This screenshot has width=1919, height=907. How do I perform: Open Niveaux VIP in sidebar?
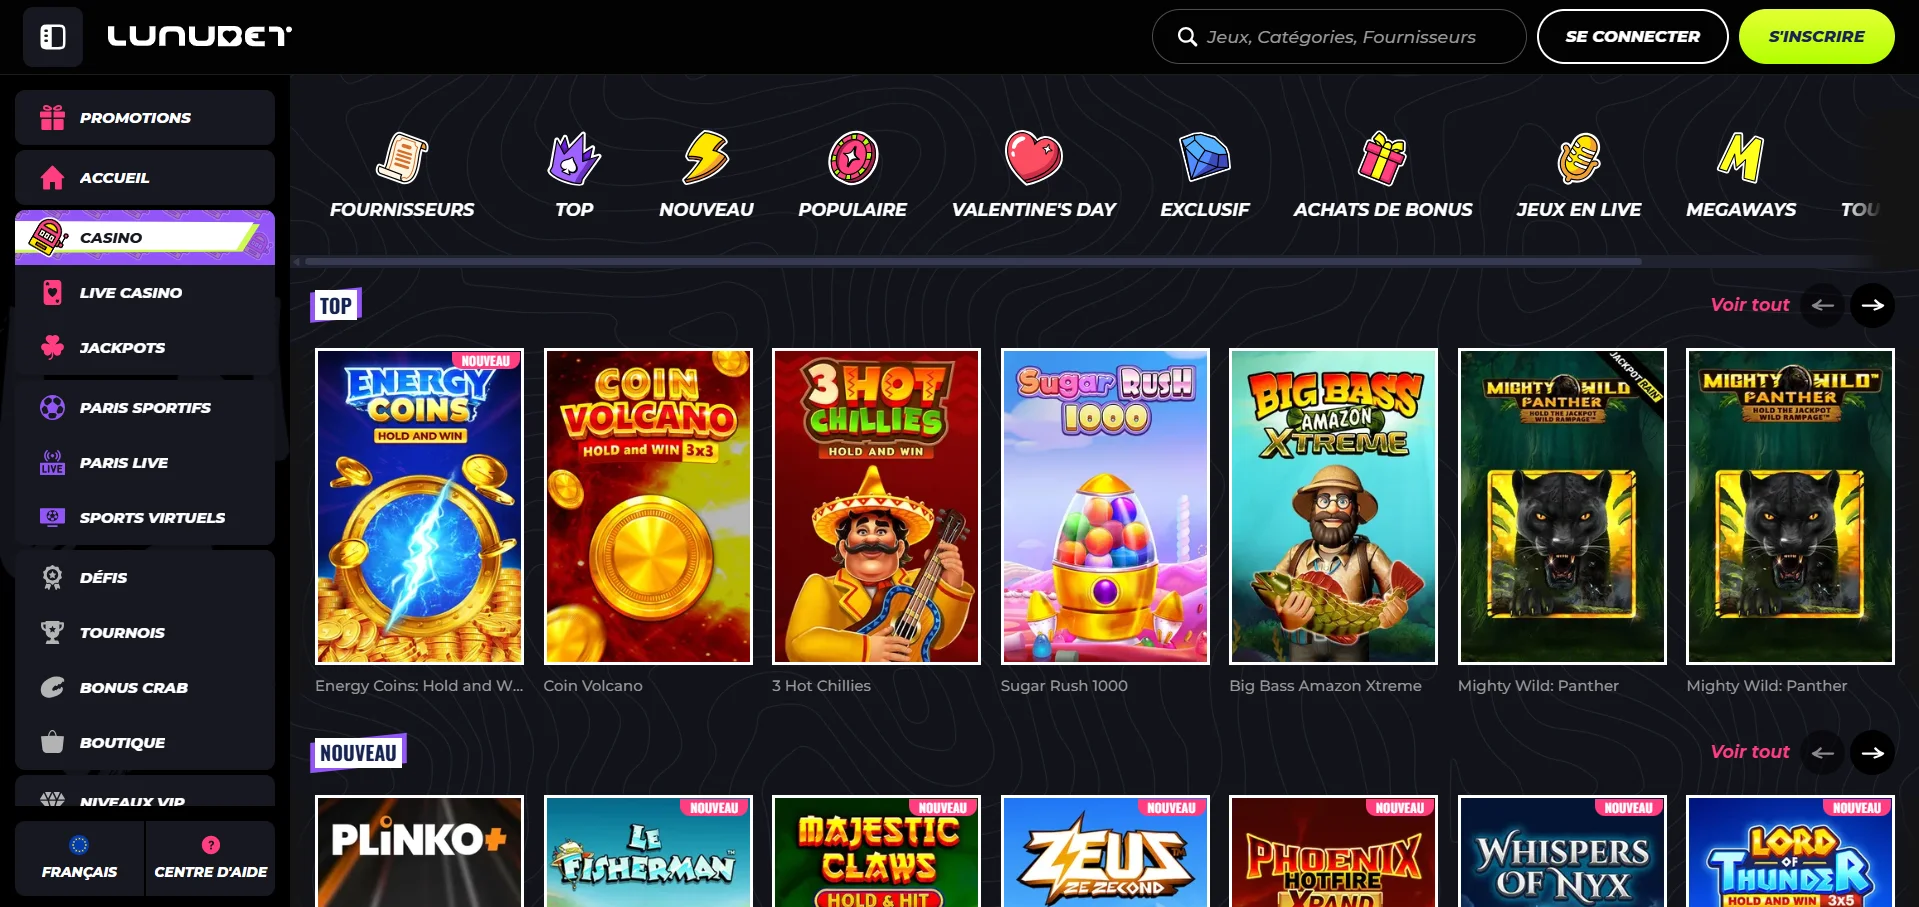[145, 792]
